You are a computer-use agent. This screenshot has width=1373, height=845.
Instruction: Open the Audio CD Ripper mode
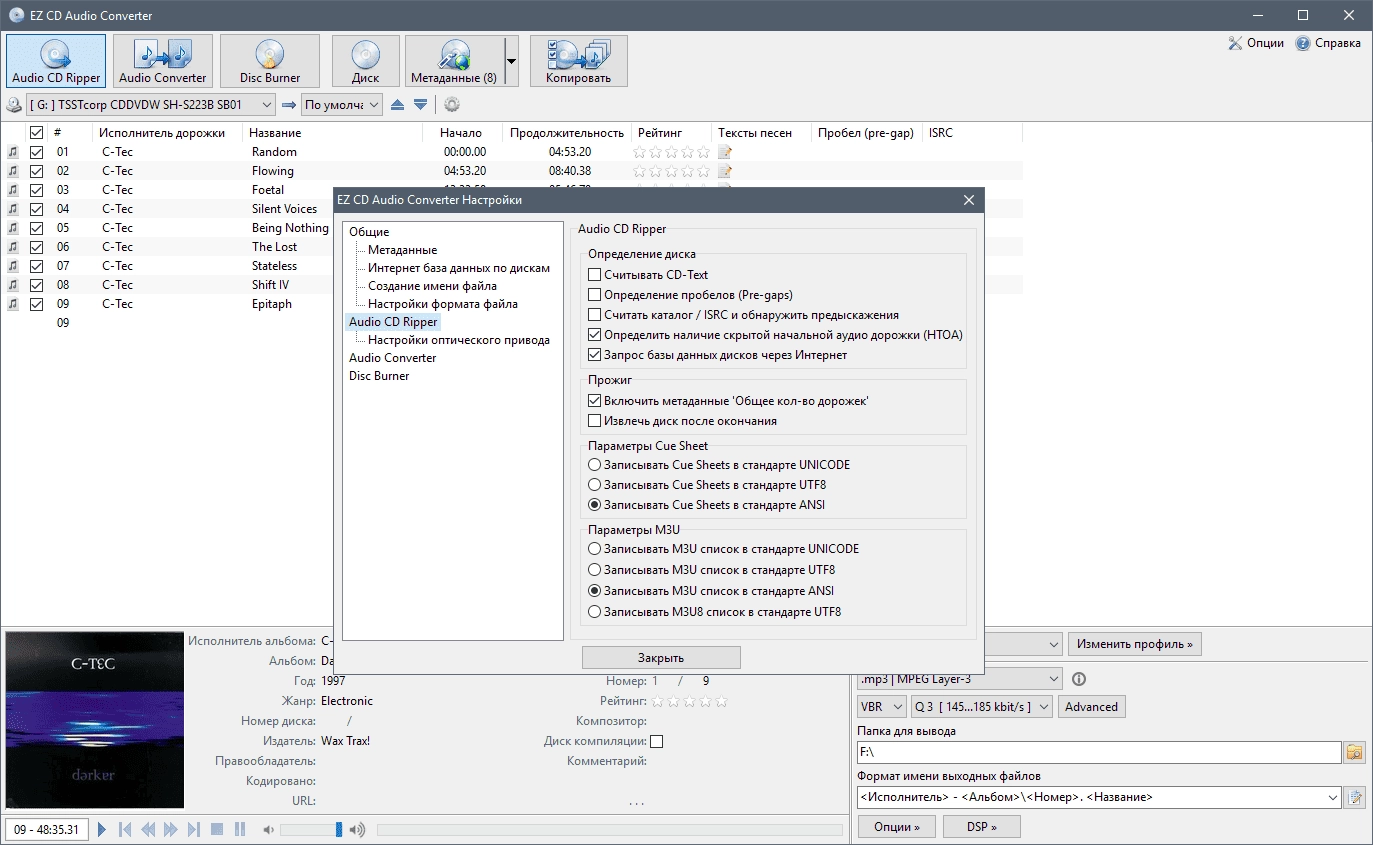pyautogui.click(x=56, y=61)
